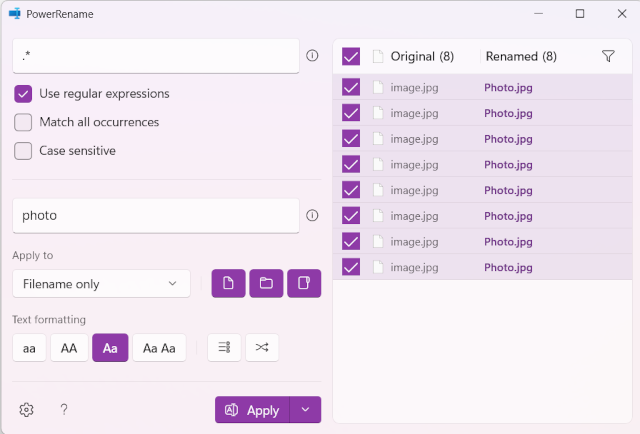Close the PowerRename window
Image resolution: width=640 pixels, height=434 pixels.
(x=622, y=13)
